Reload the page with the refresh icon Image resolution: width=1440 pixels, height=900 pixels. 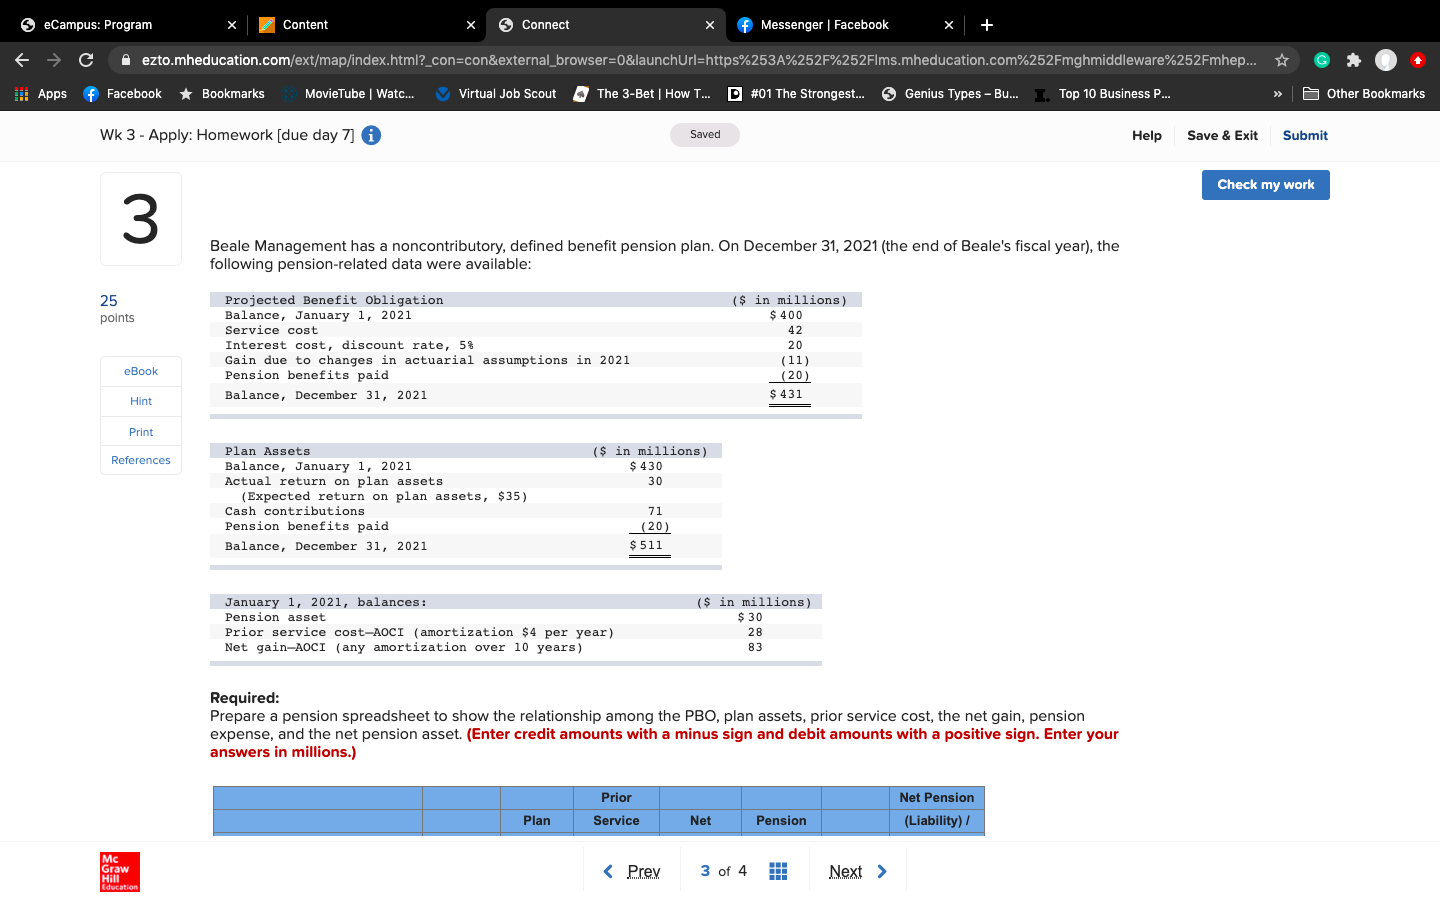85,60
